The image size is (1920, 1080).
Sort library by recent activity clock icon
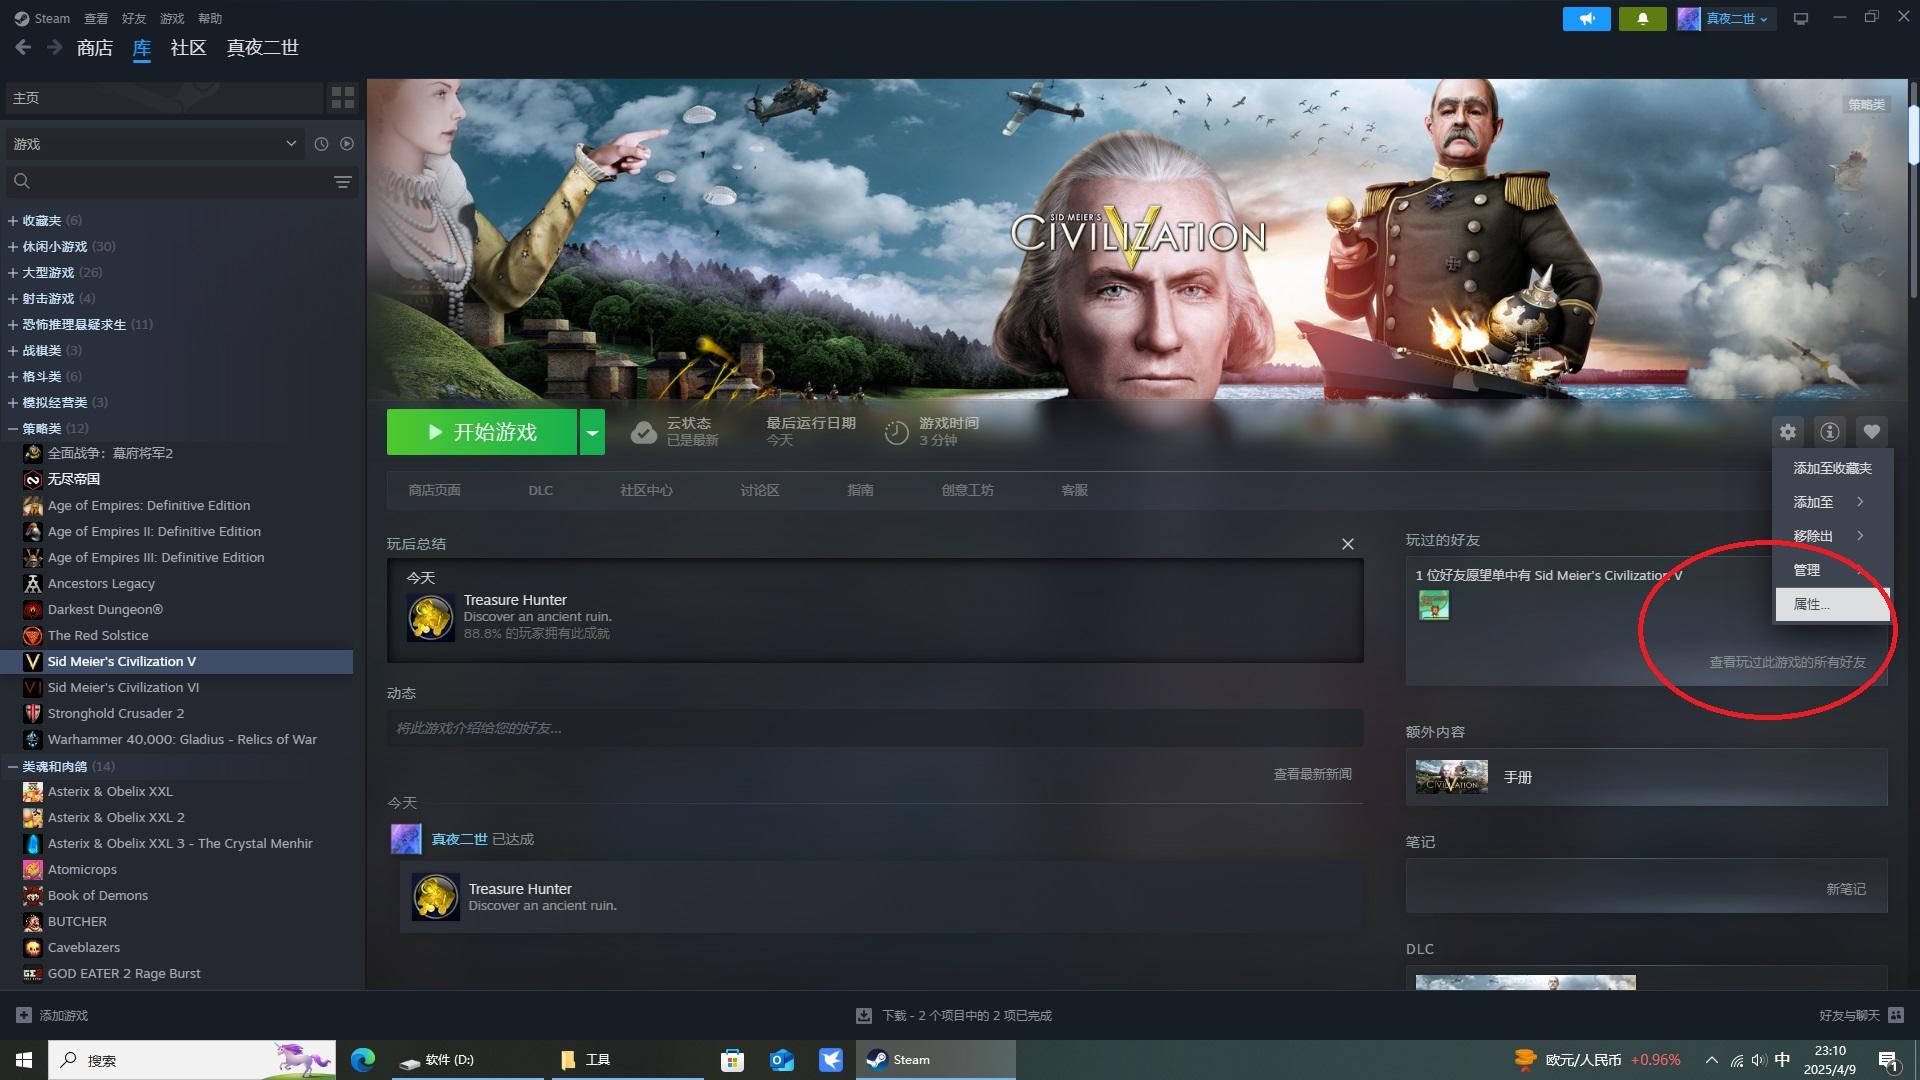tap(321, 144)
